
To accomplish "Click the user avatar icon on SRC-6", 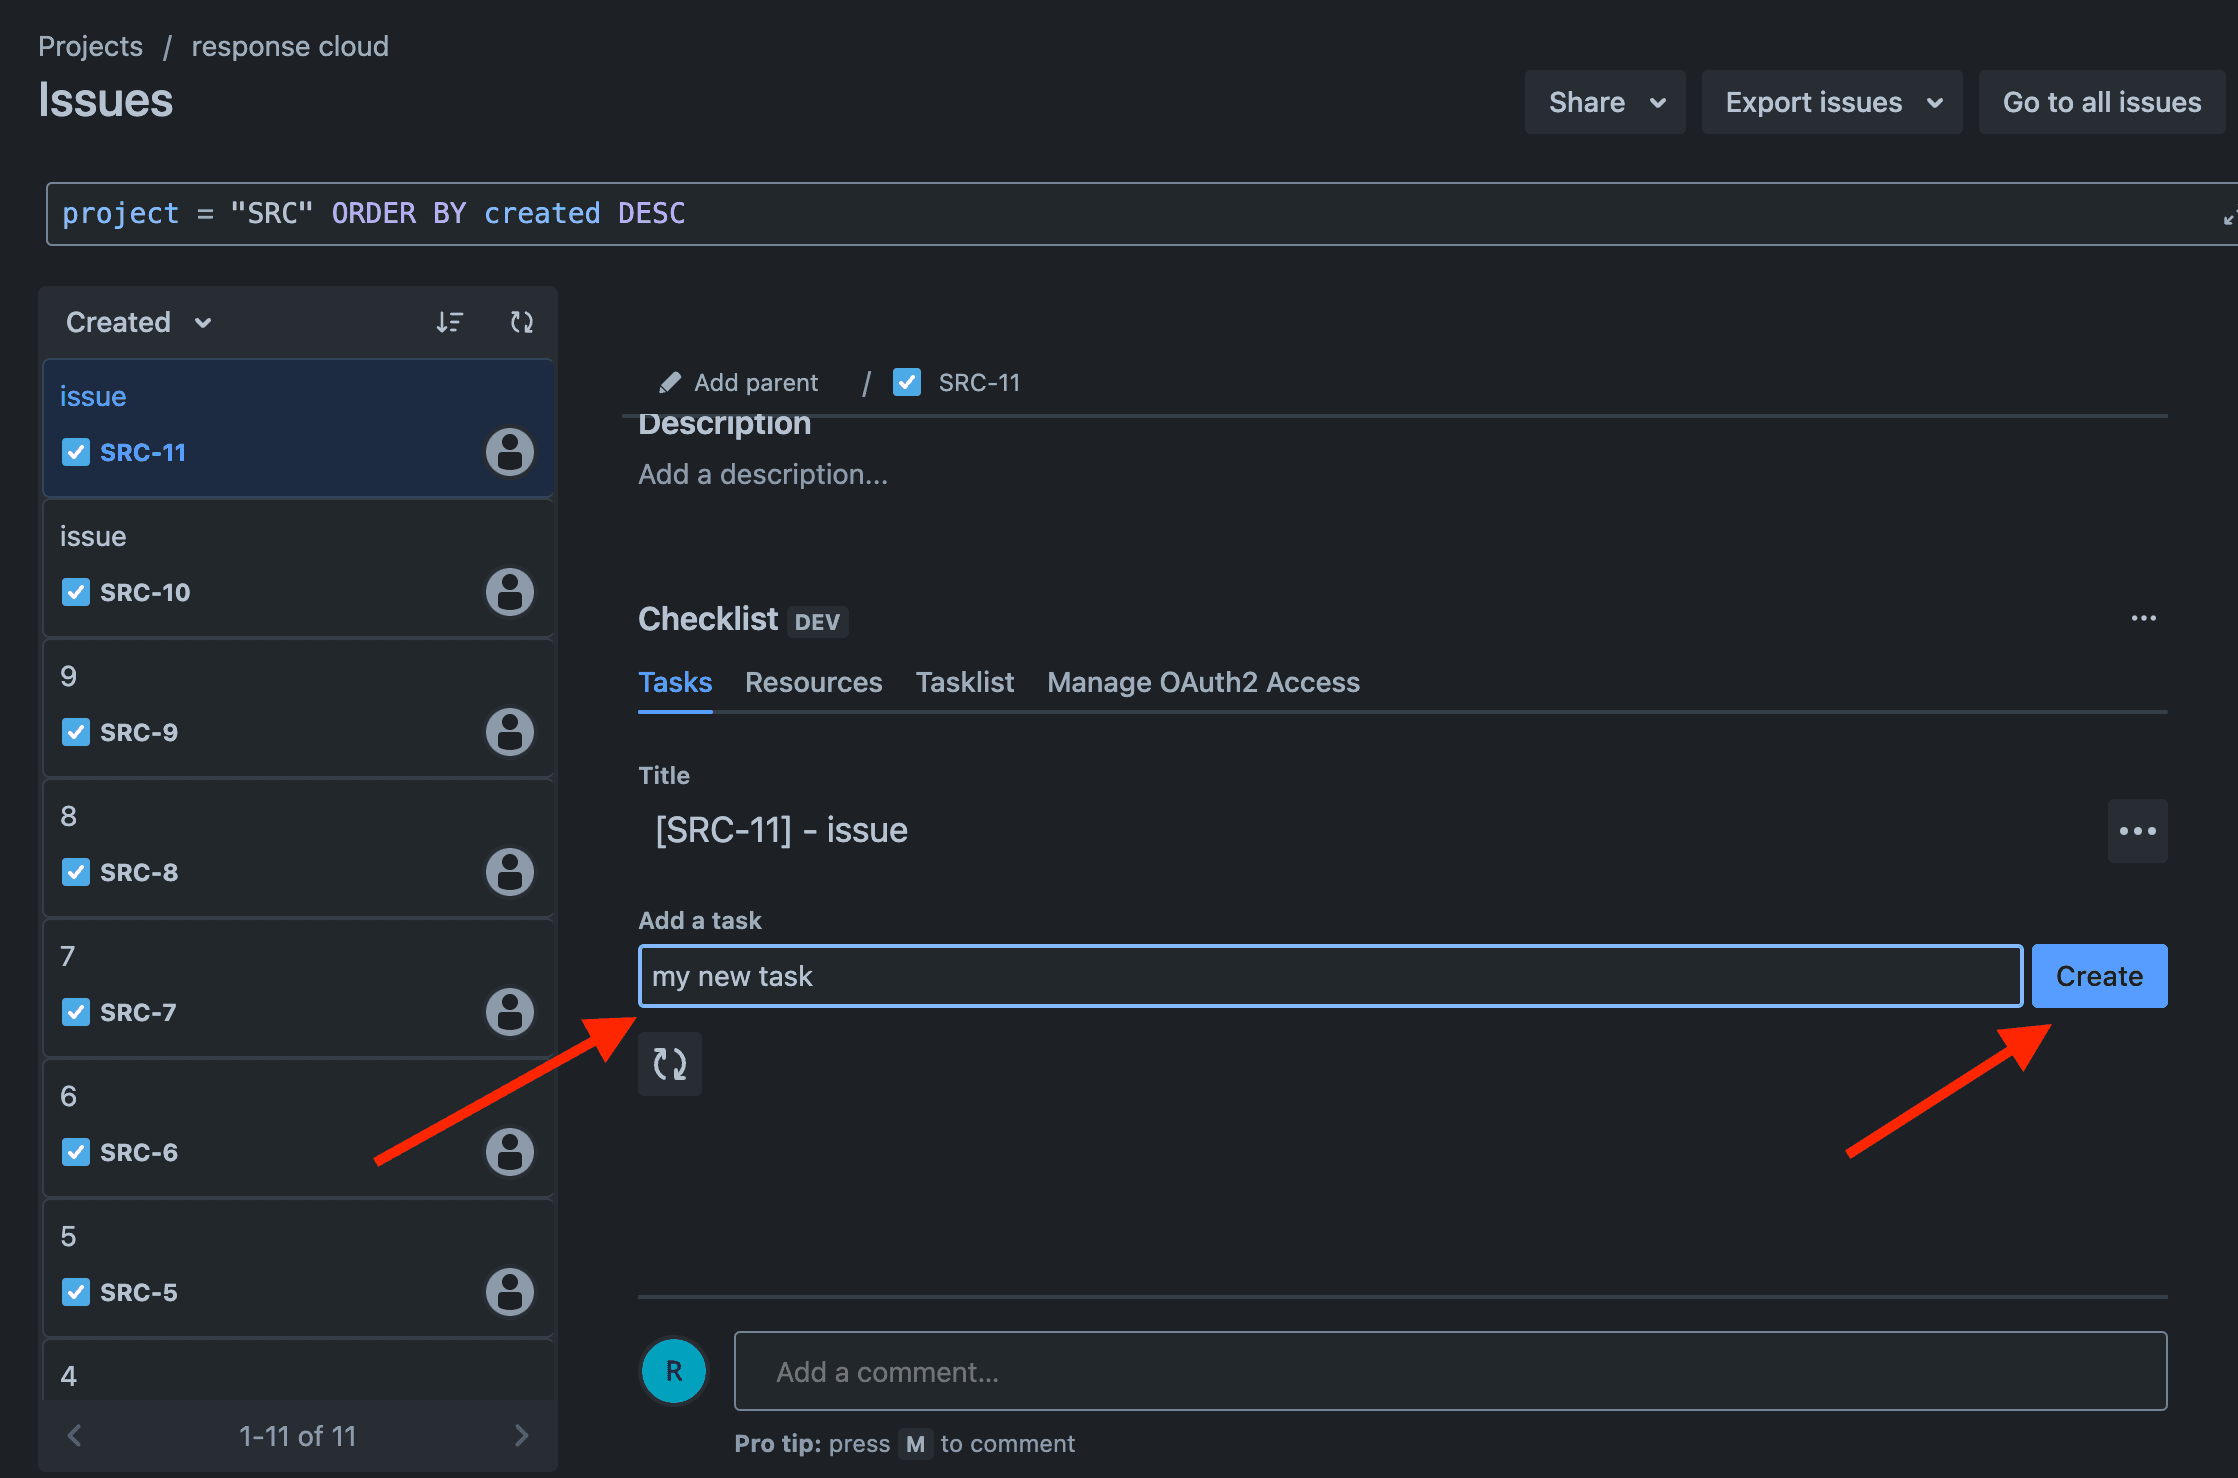I will click(x=508, y=1150).
